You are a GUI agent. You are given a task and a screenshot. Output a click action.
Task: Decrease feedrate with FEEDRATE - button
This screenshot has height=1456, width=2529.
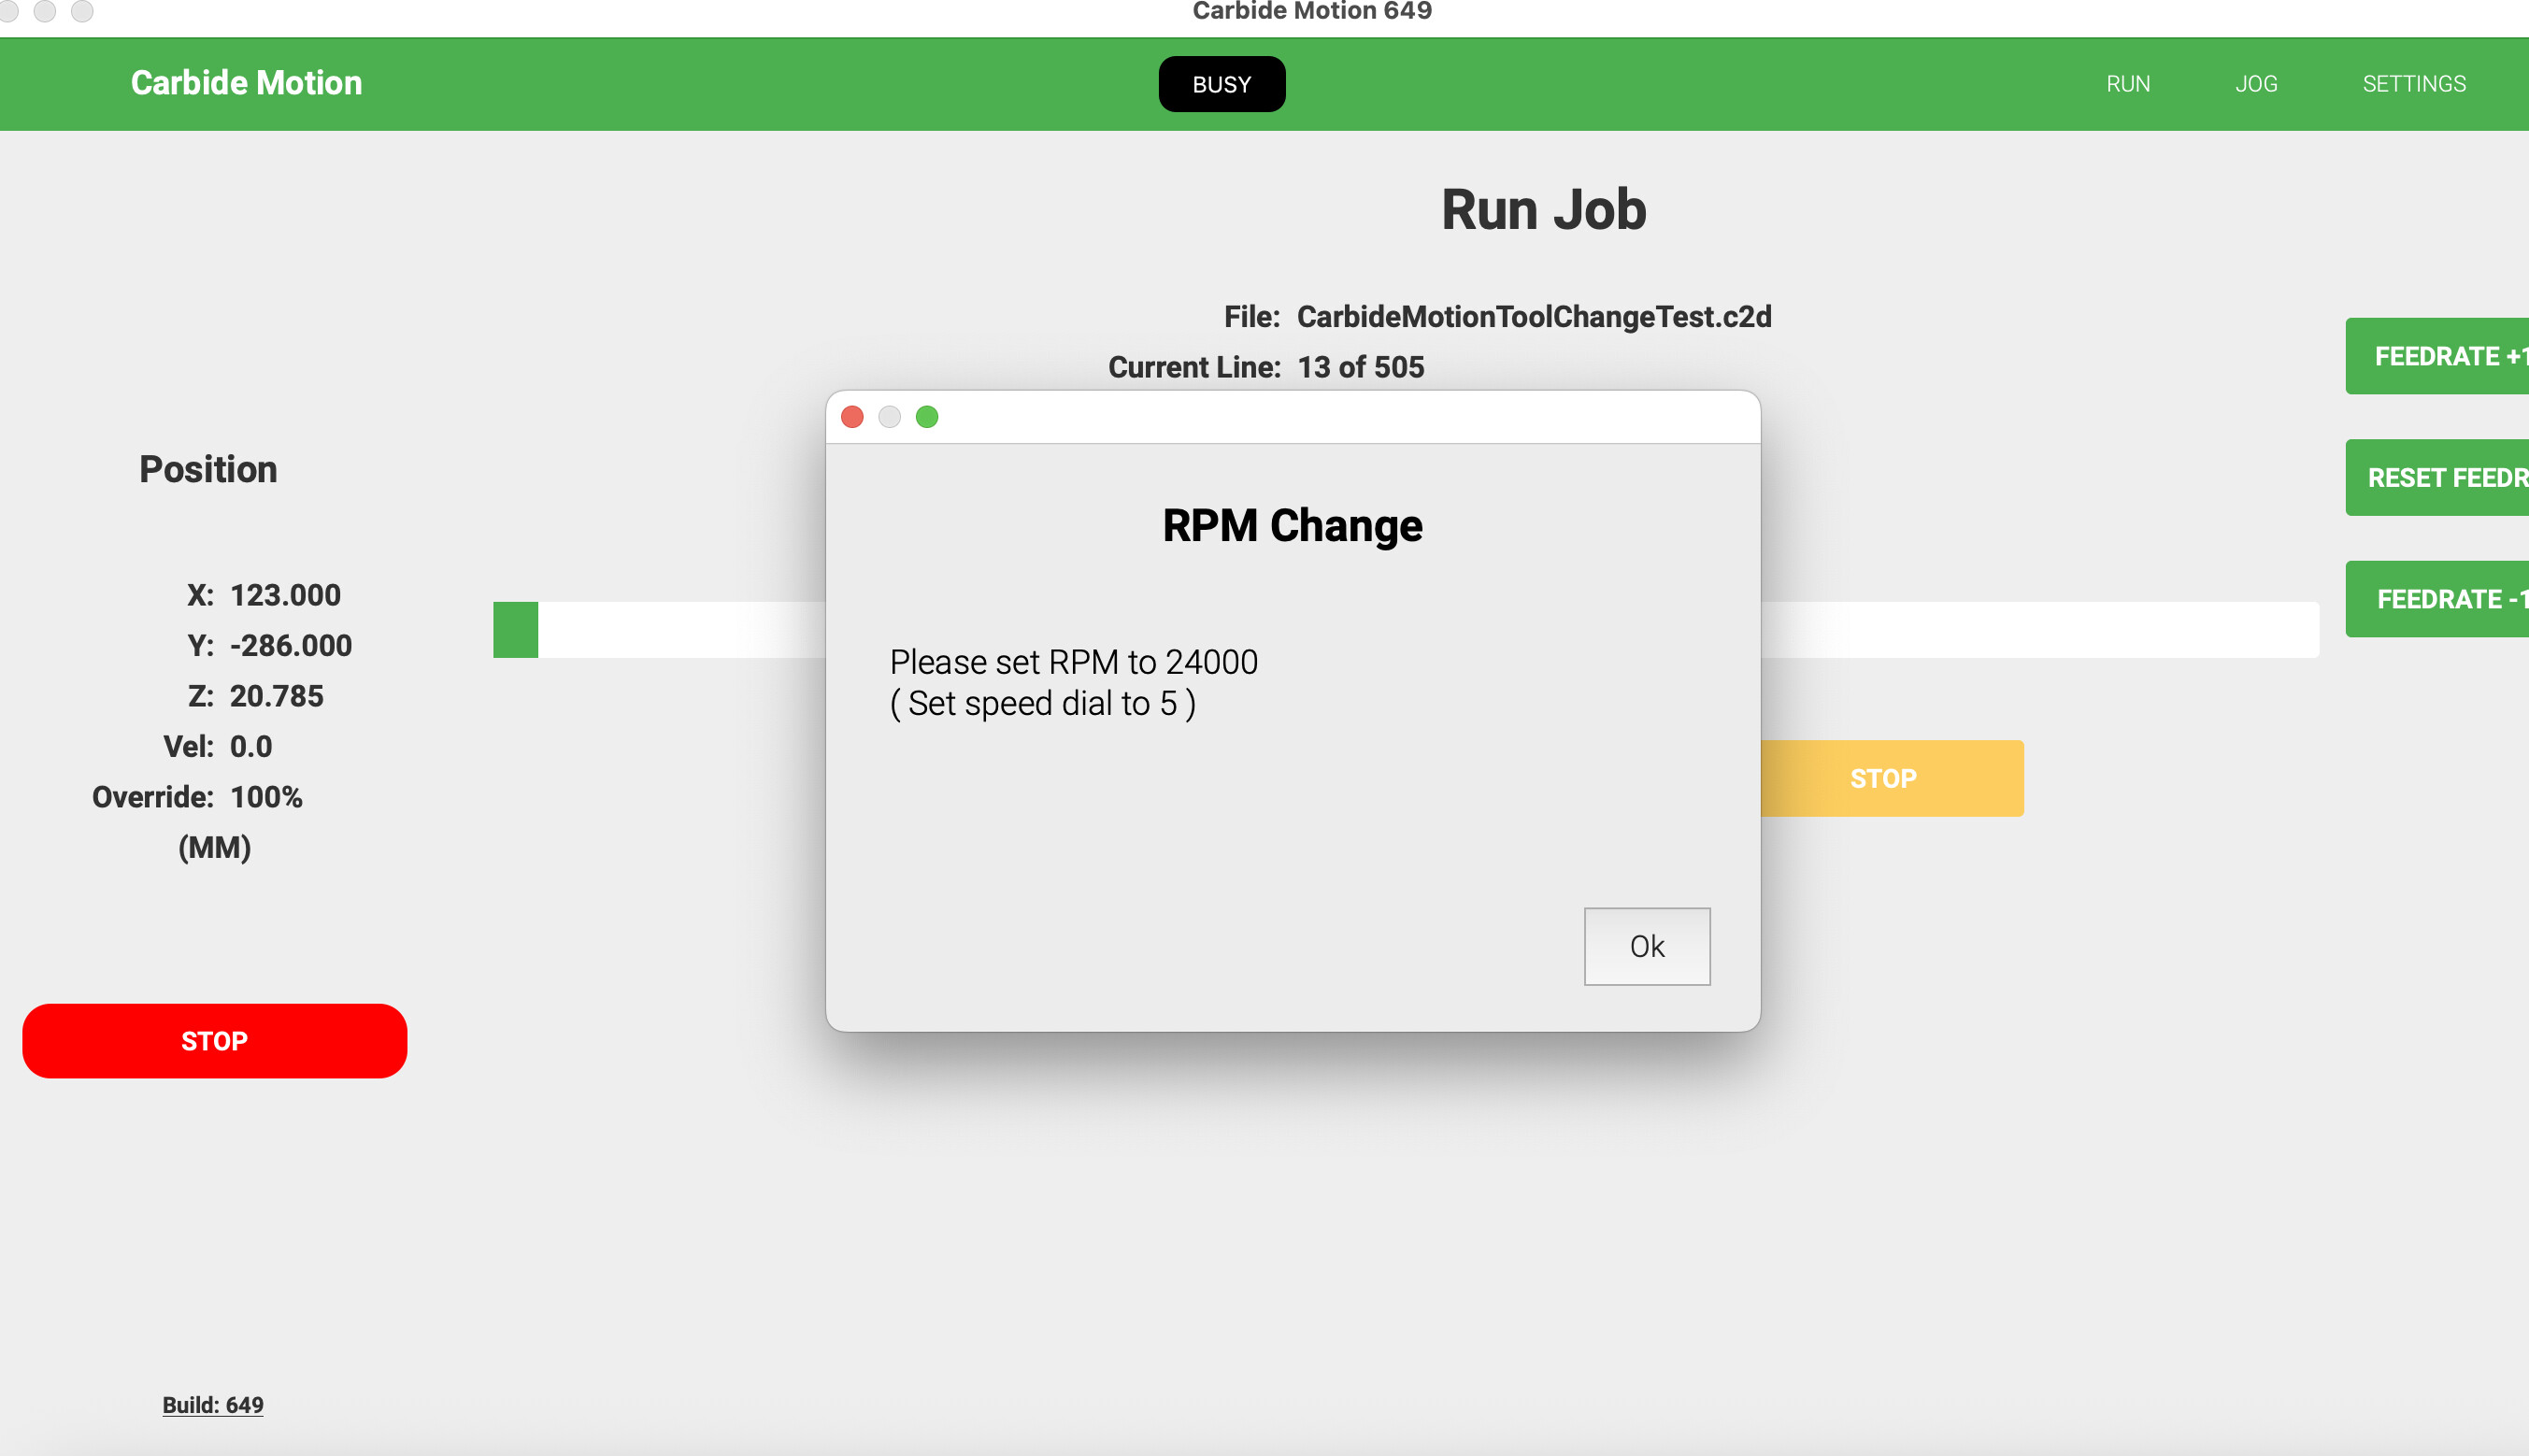pos(2437,599)
